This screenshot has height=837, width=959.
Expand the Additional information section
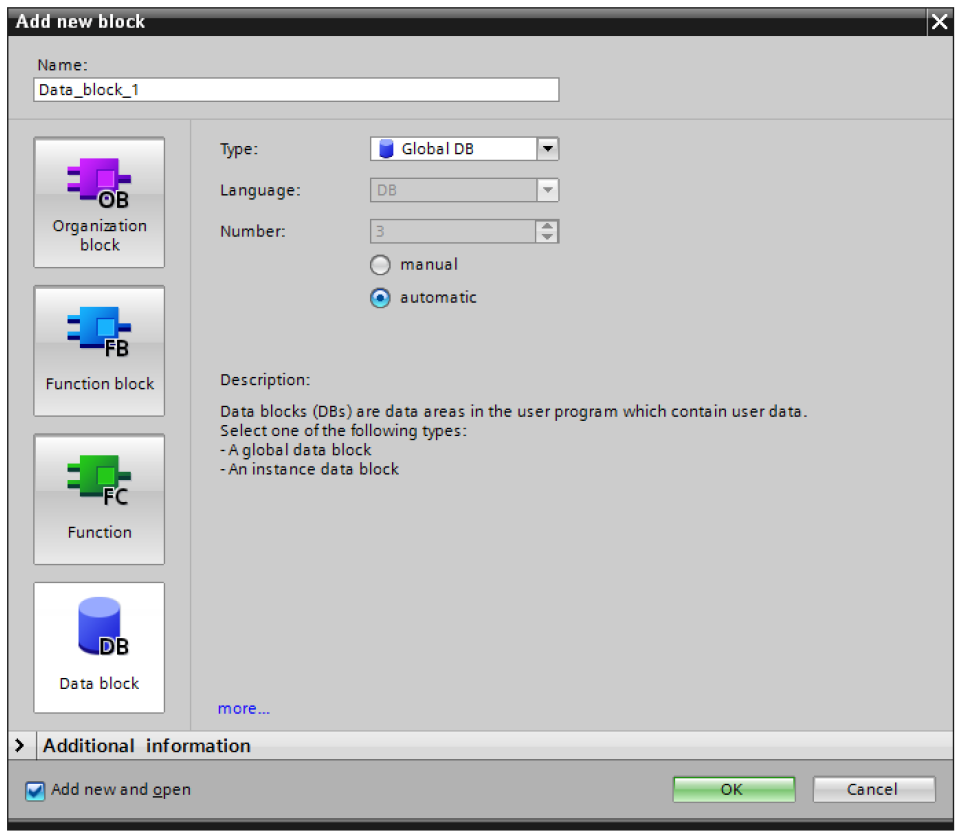coord(20,746)
